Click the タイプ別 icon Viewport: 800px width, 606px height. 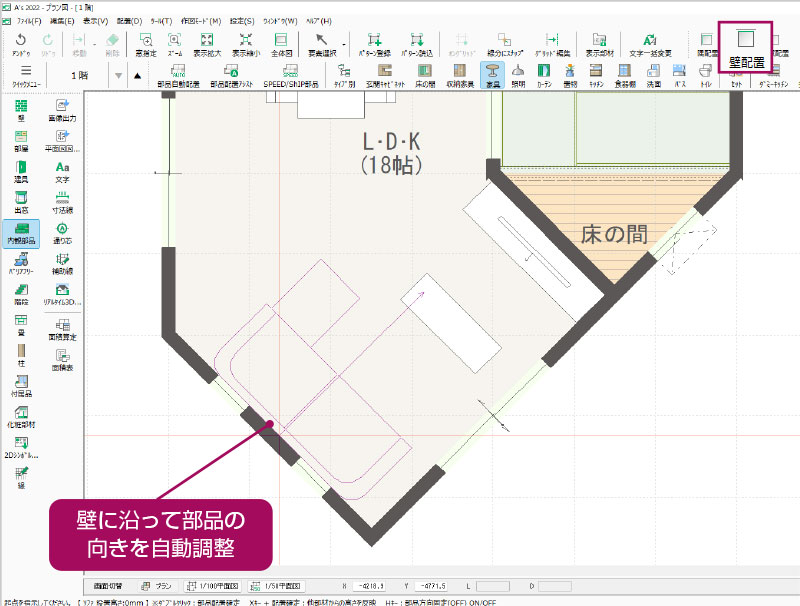[344, 75]
